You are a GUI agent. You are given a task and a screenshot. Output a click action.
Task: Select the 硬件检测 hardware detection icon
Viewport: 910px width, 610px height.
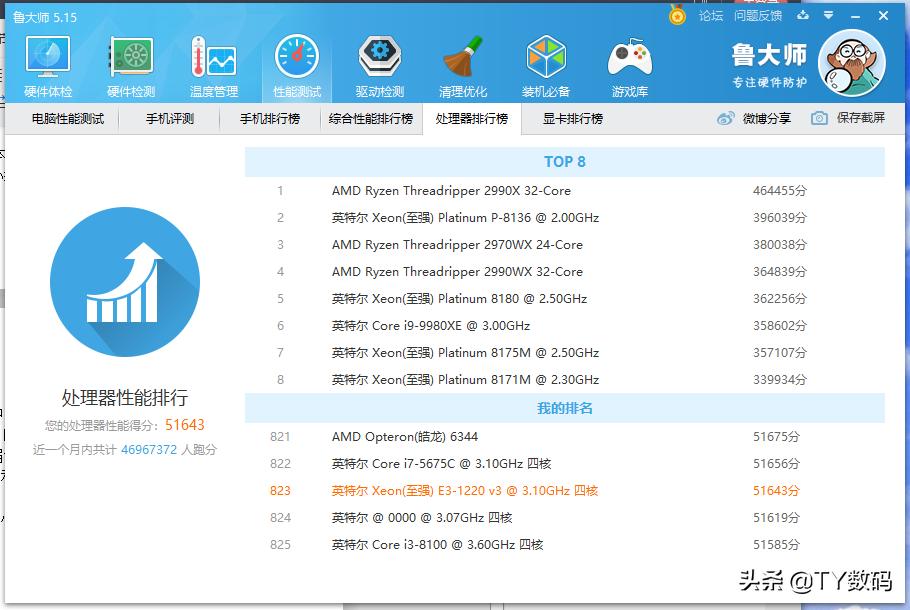(x=129, y=60)
